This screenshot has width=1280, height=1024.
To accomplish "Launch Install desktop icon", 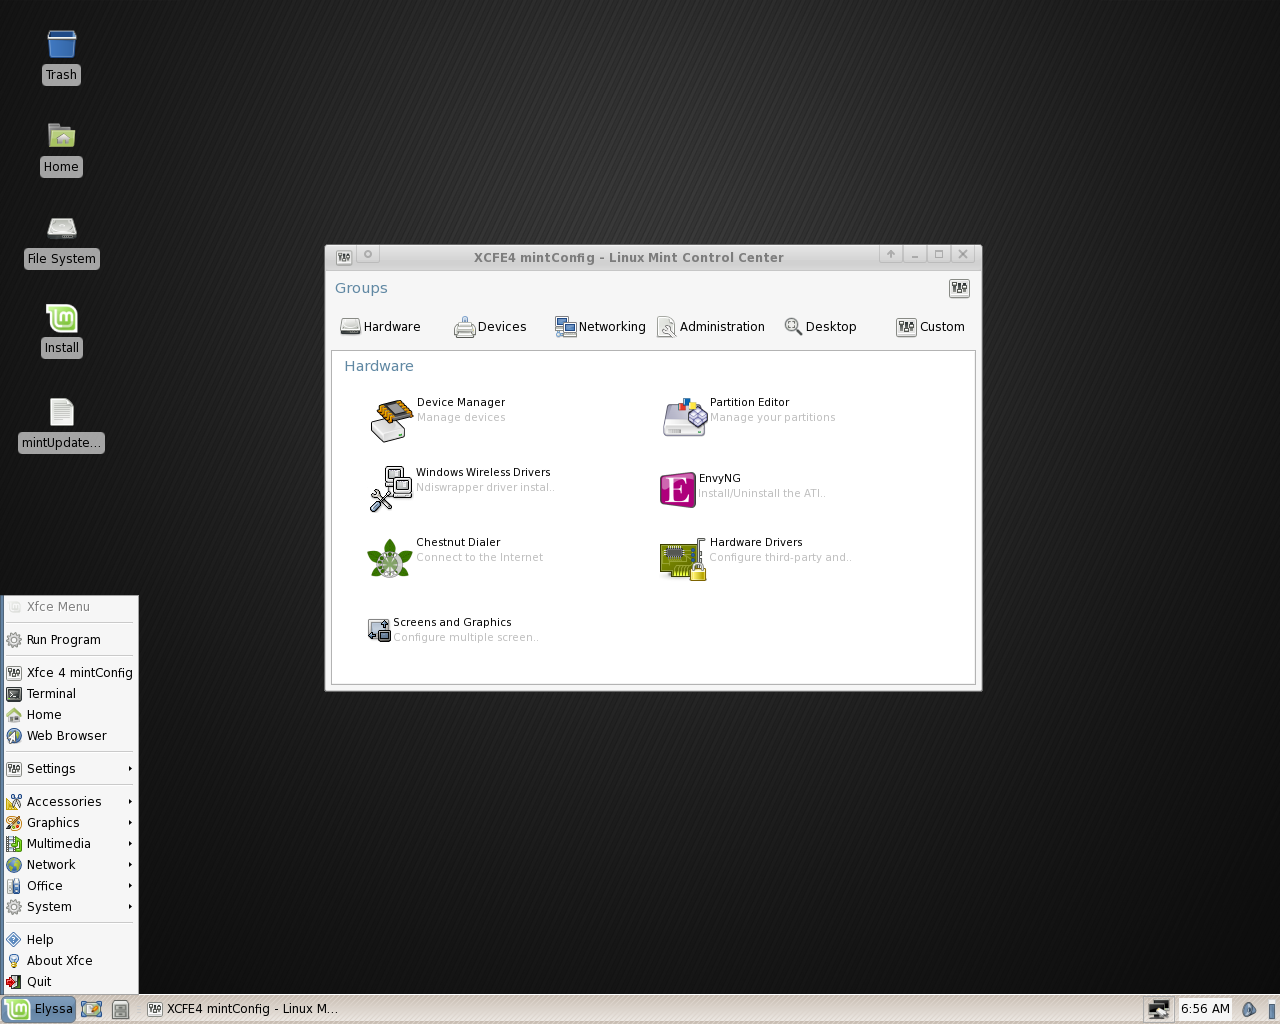I will [61, 318].
